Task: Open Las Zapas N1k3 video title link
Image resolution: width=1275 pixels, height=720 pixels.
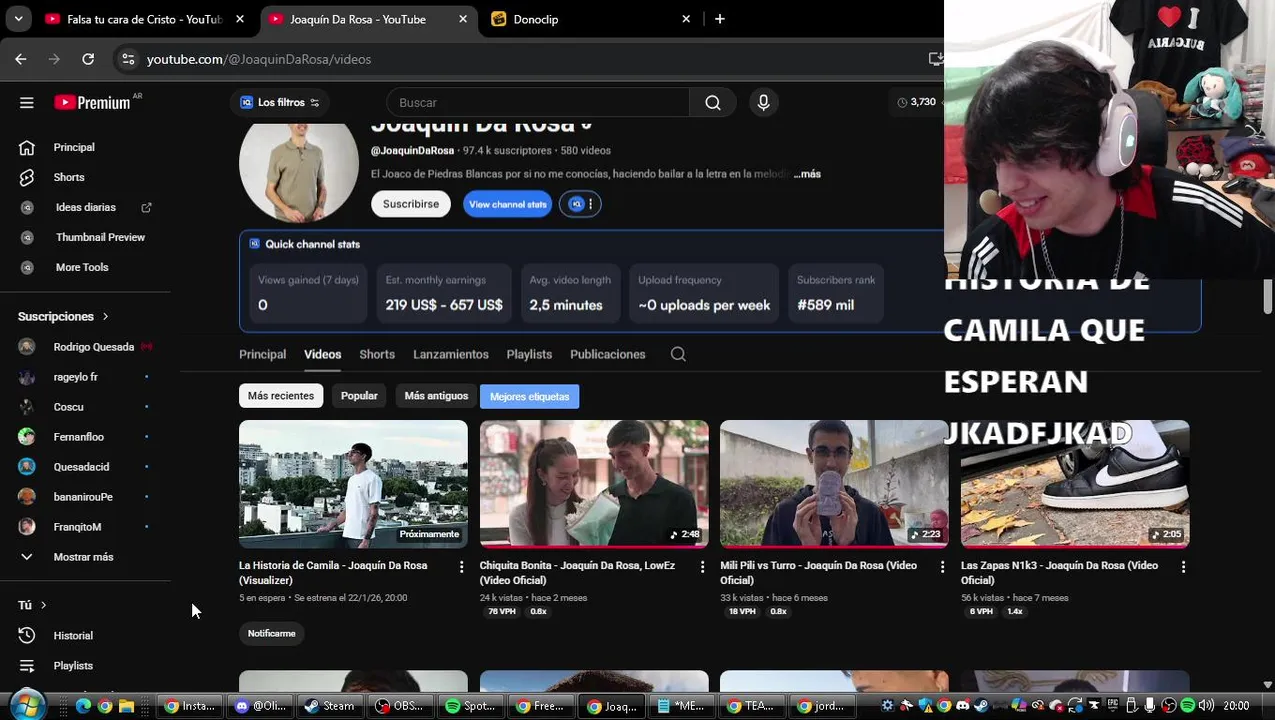Action: click(x=1059, y=573)
